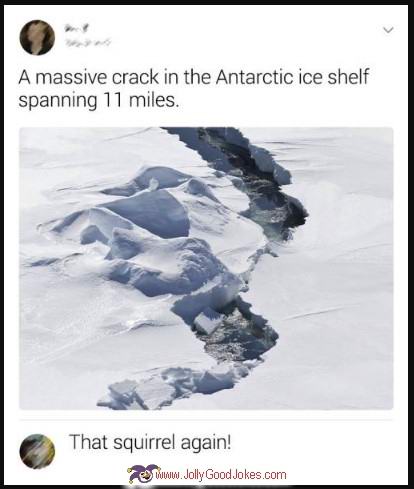This screenshot has height=489, width=414.
Task: Click the word "Antarctic" in the tweet
Action: tap(253, 77)
